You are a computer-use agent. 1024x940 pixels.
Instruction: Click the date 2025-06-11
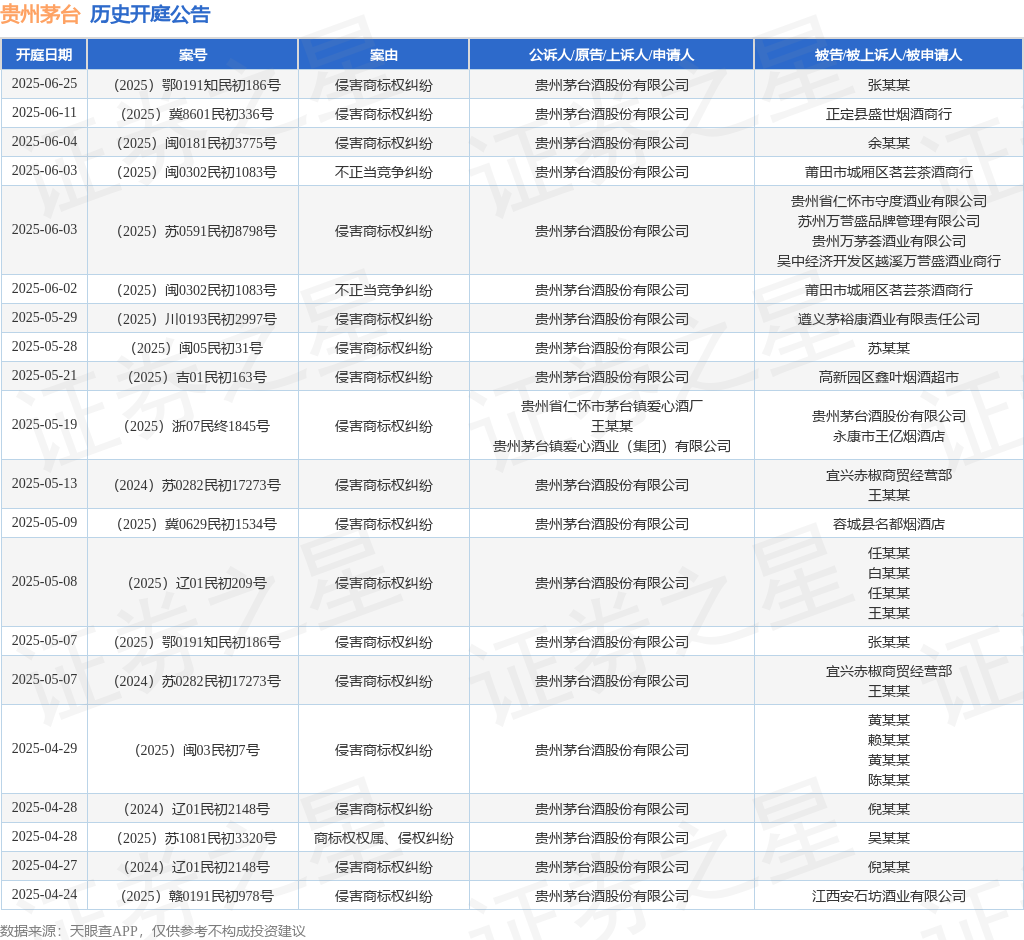44,112
